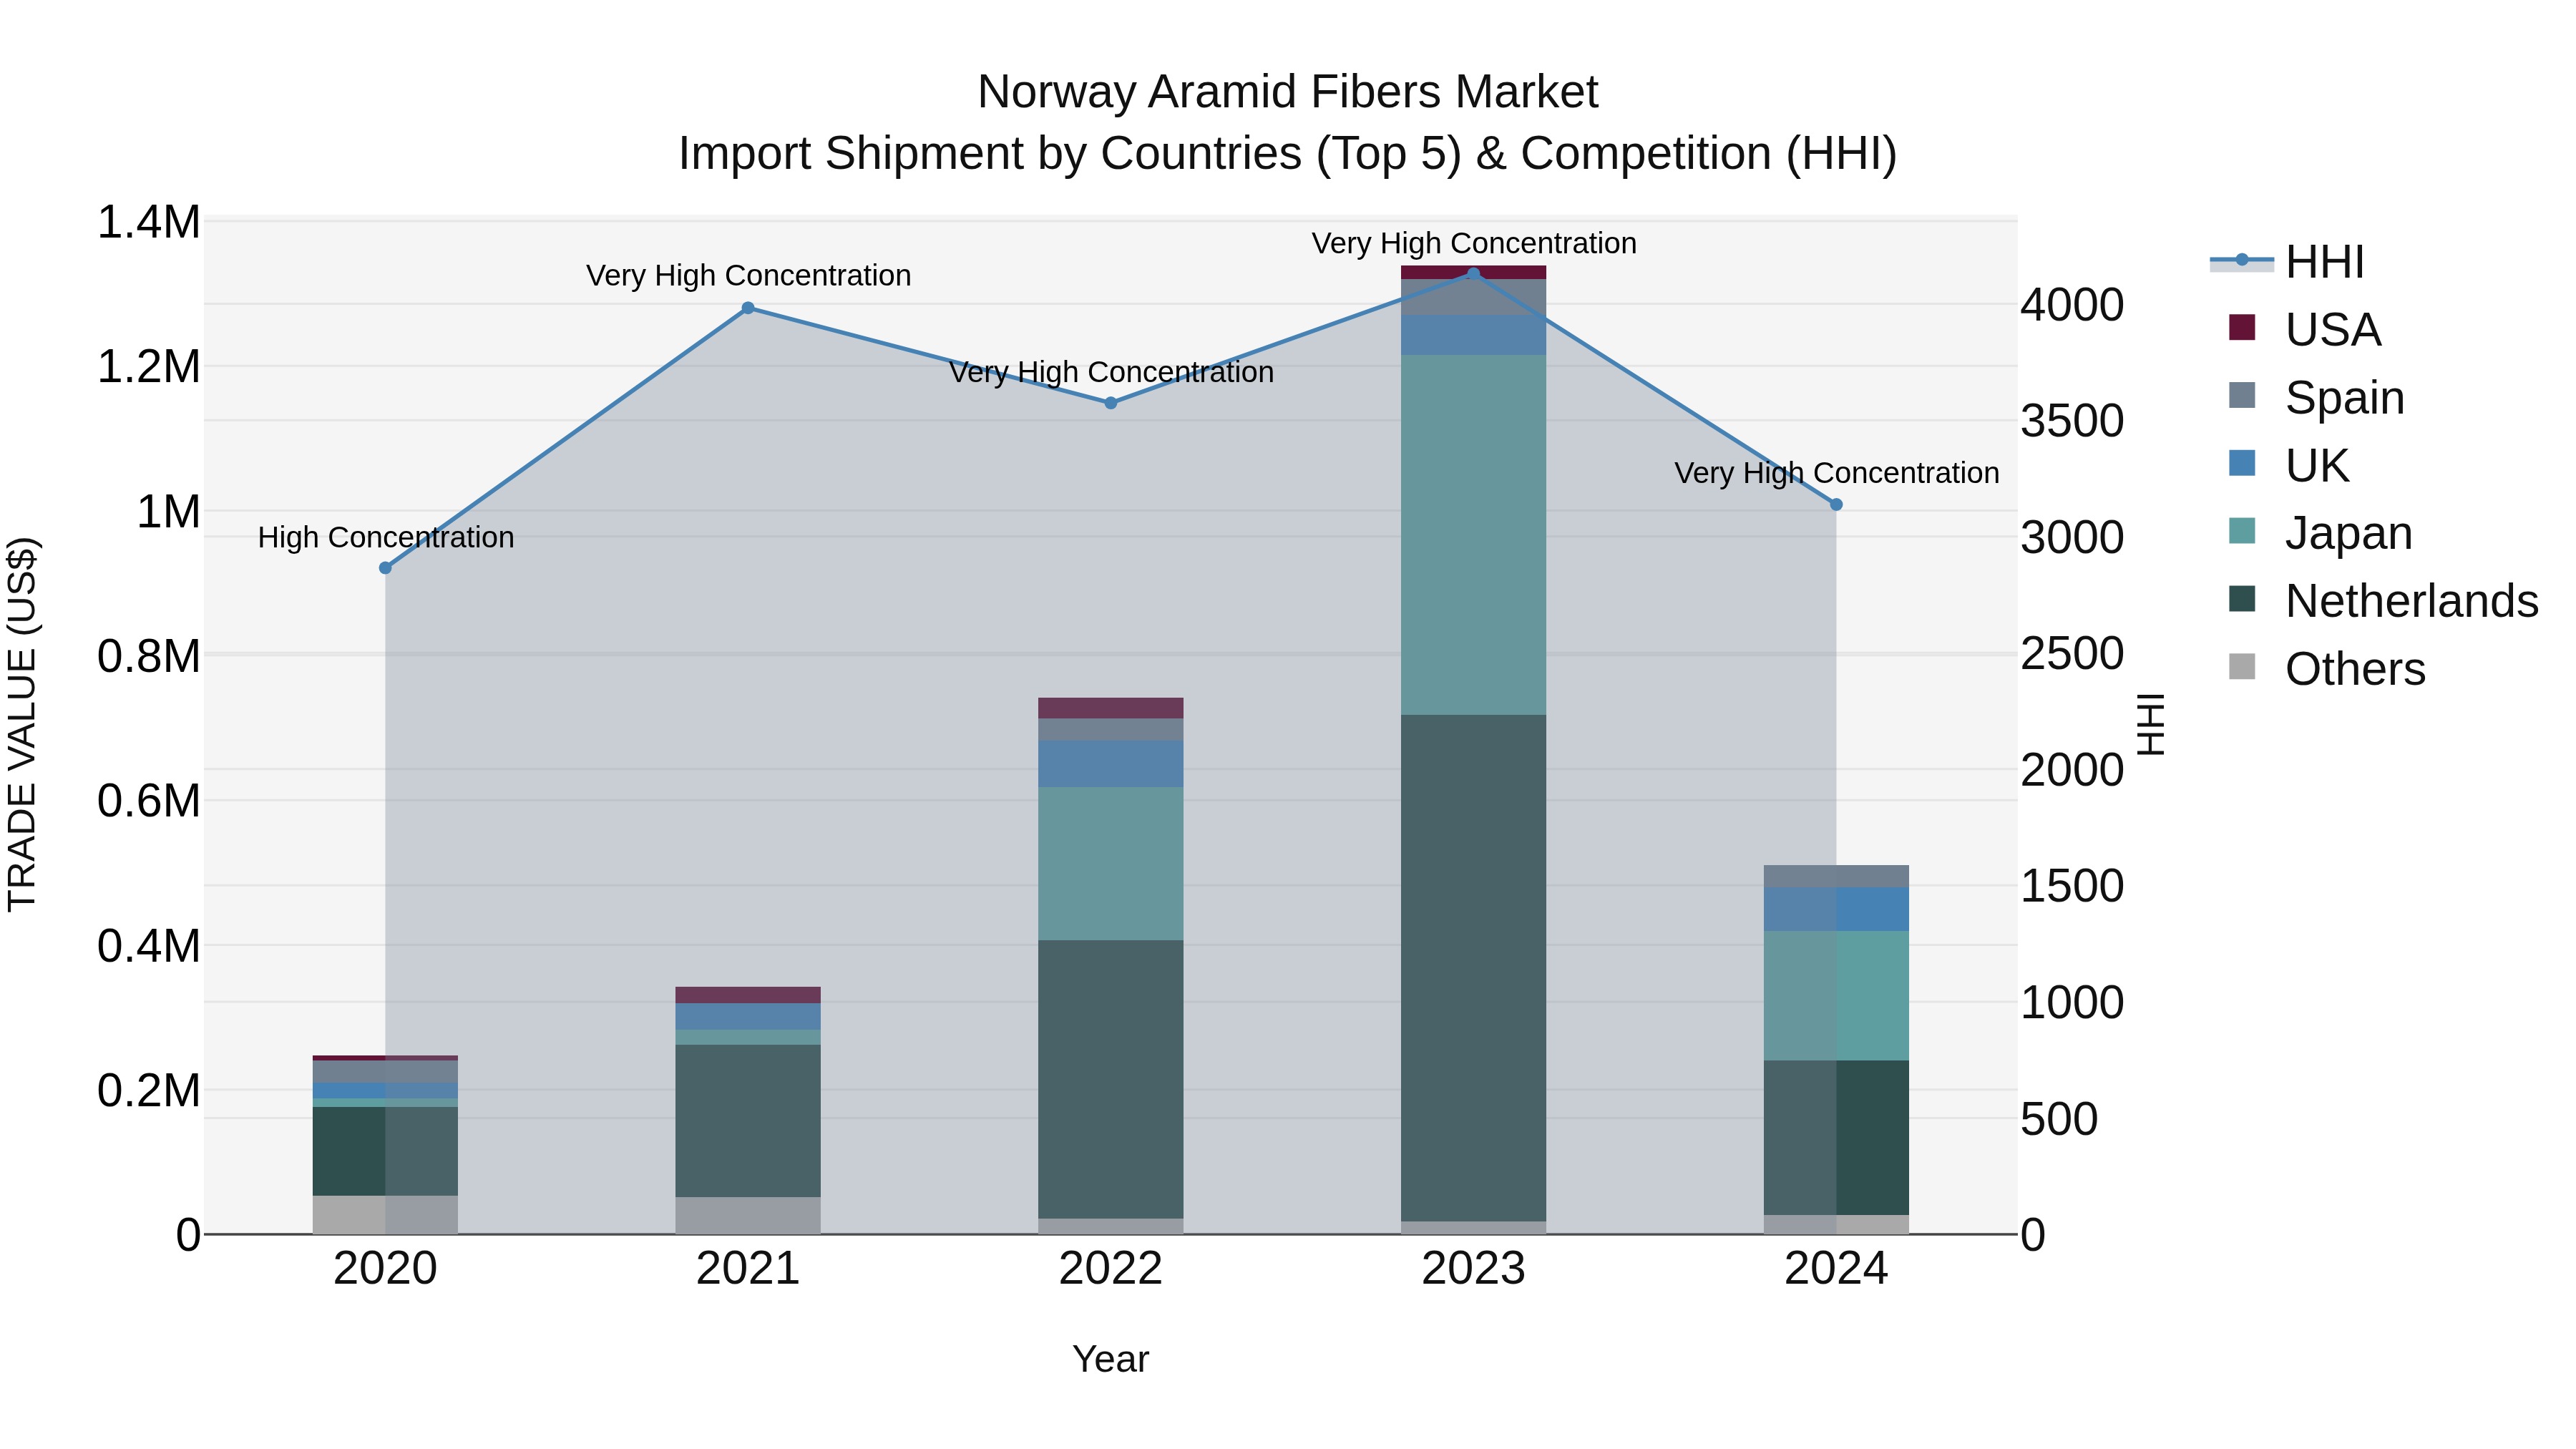The height and width of the screenshot is (1449, 2576).
Task: Select the Netherlands segment of 2024 bar
Action: click(1836, 1138)
